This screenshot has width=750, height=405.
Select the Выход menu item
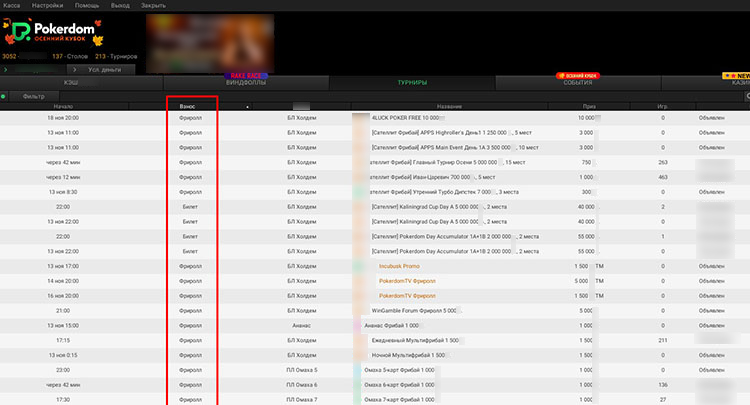(120, 5)
